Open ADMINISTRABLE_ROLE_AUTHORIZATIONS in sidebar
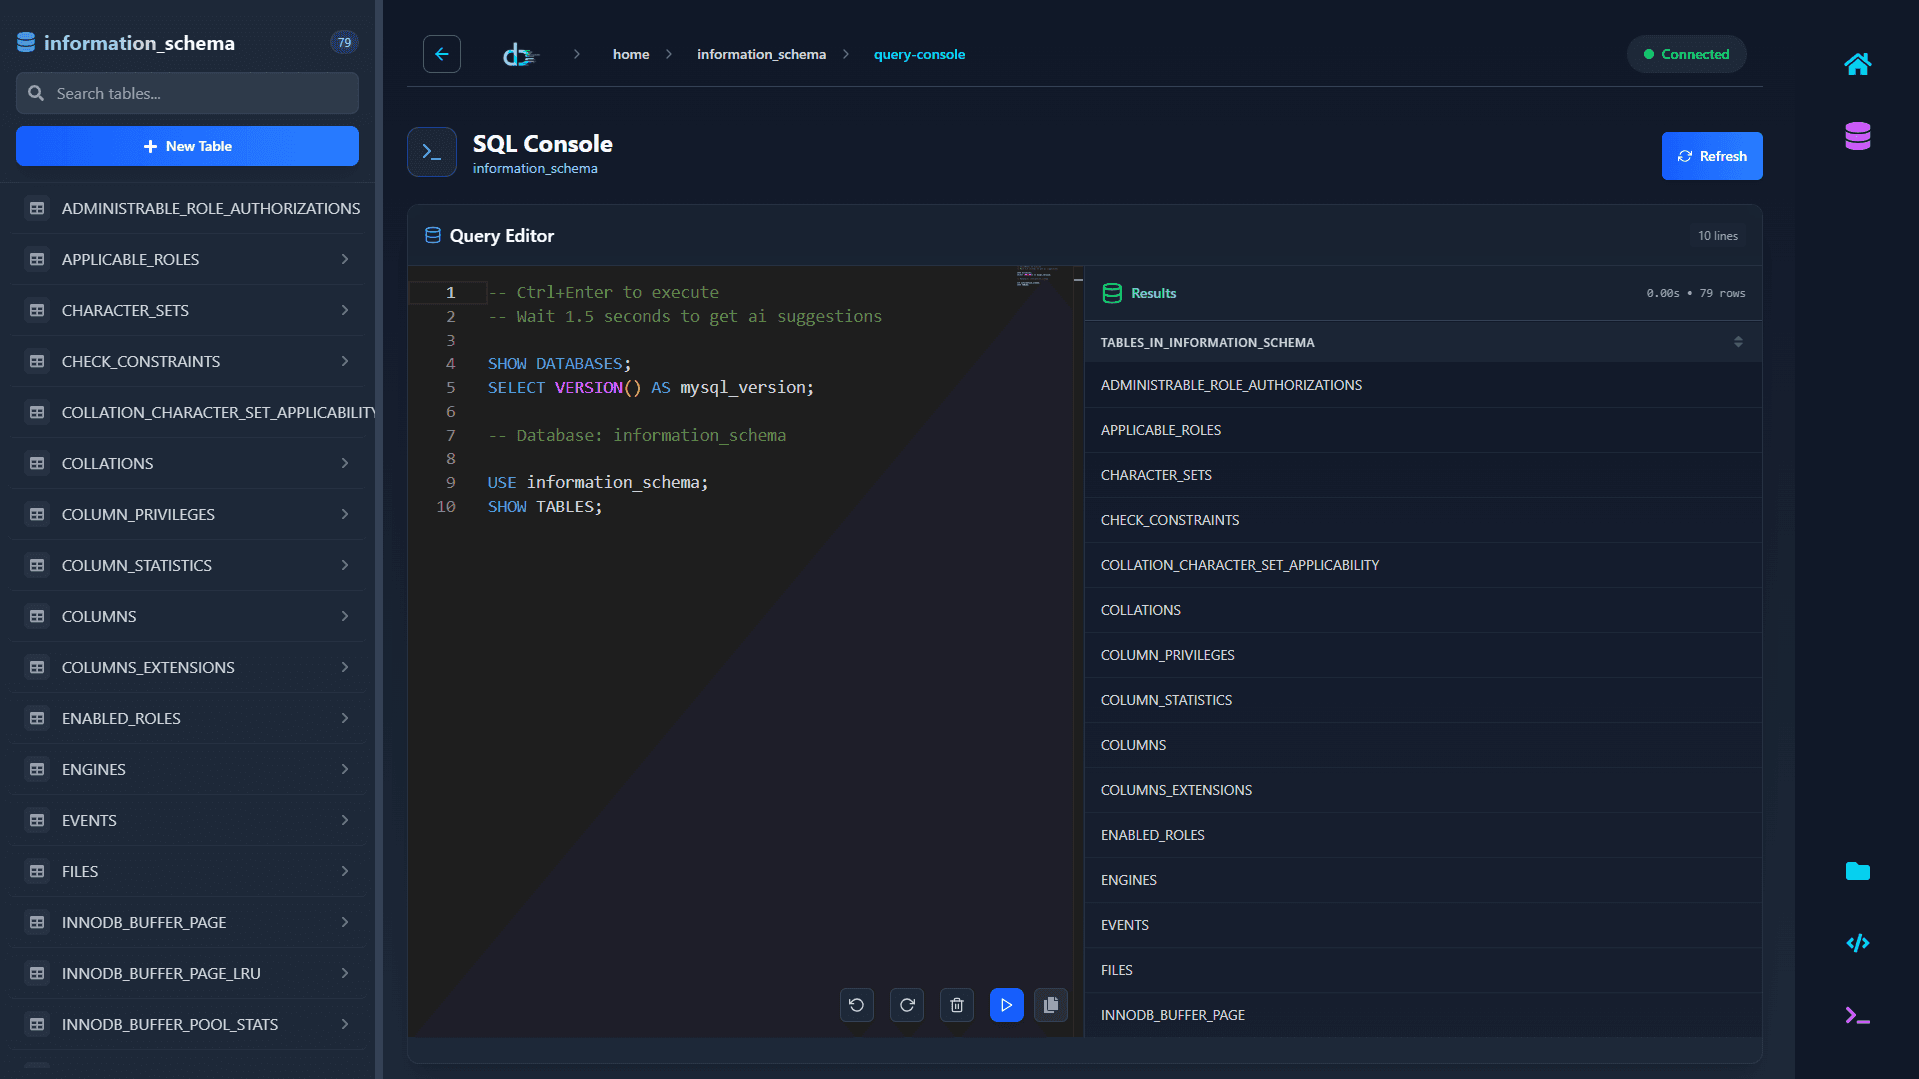The image size is (1919, 1079). [190, 208]
